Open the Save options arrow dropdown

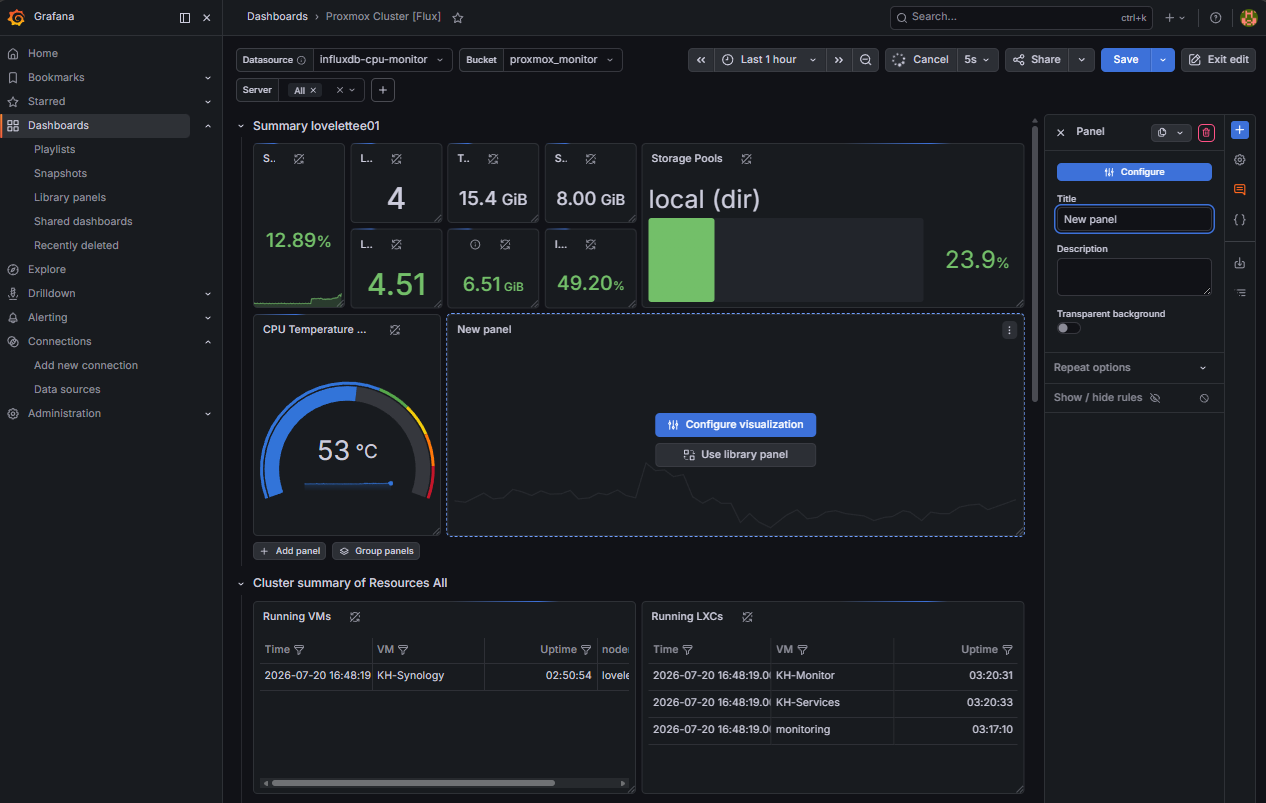(1163, 60)
